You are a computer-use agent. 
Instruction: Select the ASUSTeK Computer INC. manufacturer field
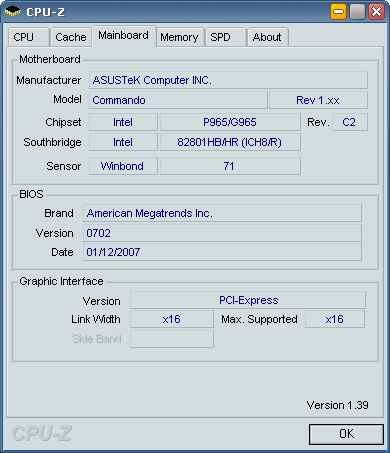(x=228, y=80)
